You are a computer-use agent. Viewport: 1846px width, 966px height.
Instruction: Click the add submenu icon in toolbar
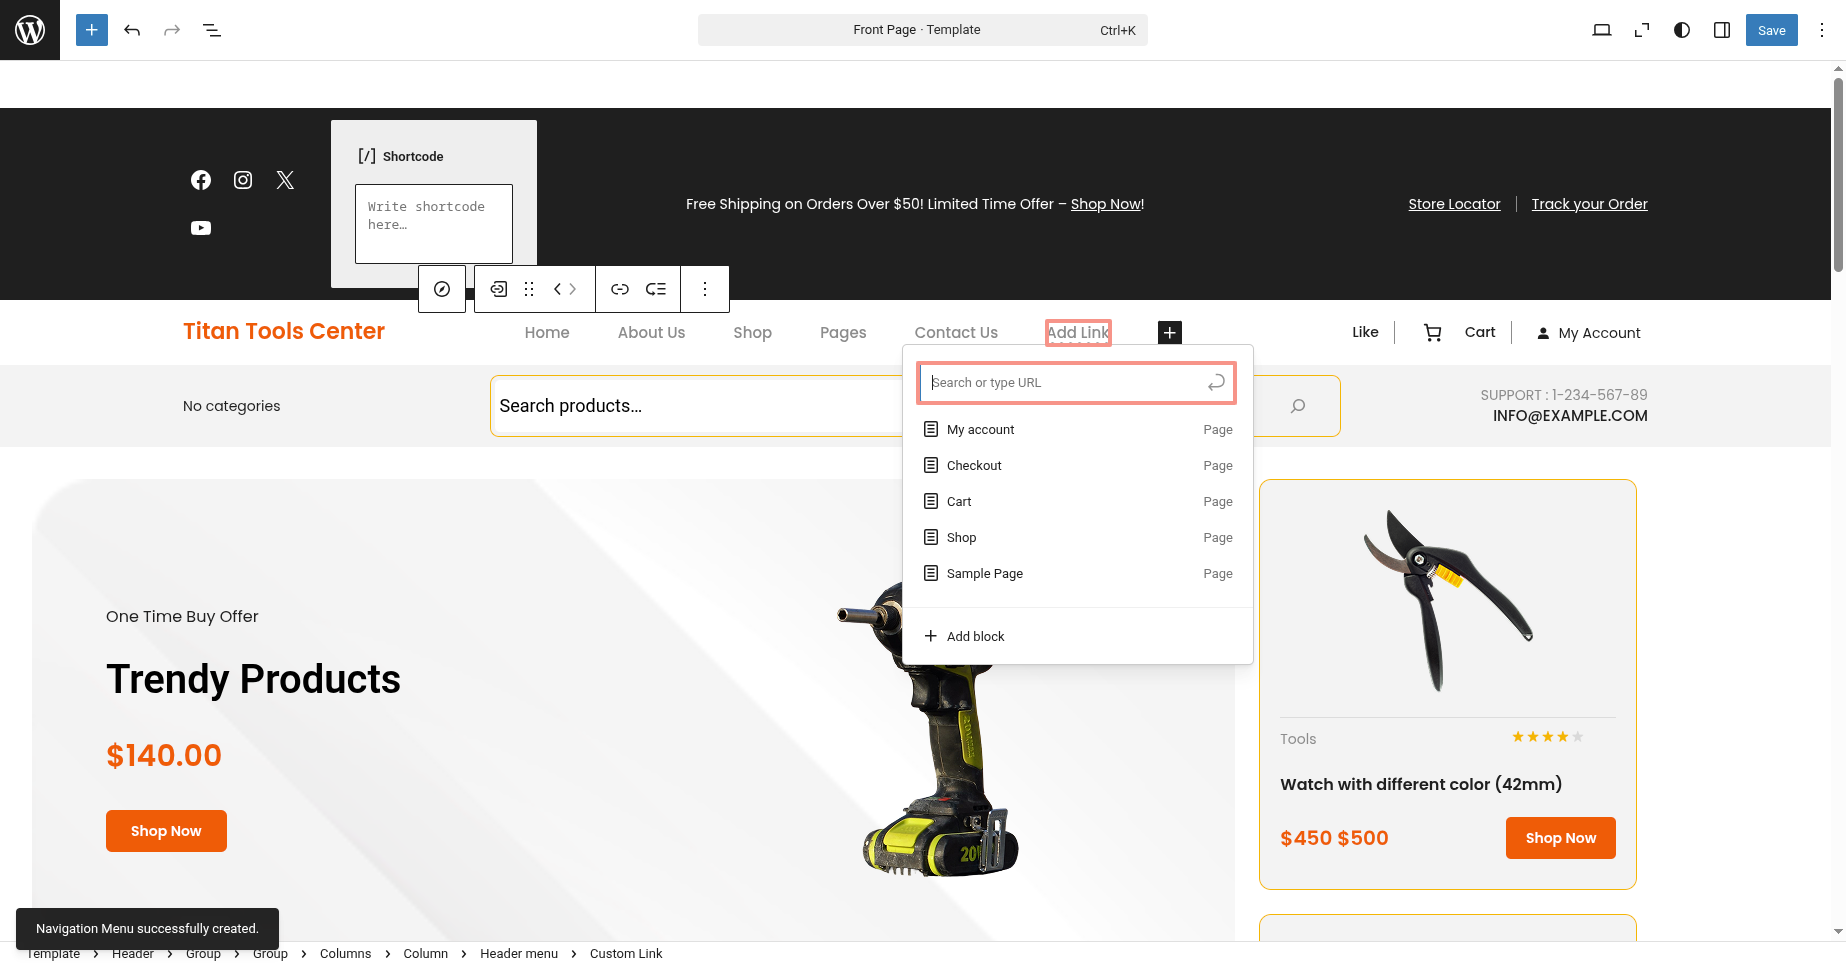pyautogui.click(x=656, y=289)
